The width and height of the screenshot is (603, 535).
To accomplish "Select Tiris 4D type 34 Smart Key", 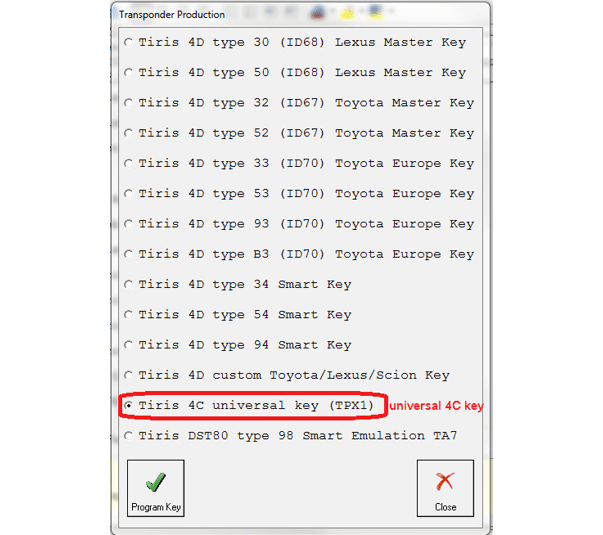I will [128, 285].
